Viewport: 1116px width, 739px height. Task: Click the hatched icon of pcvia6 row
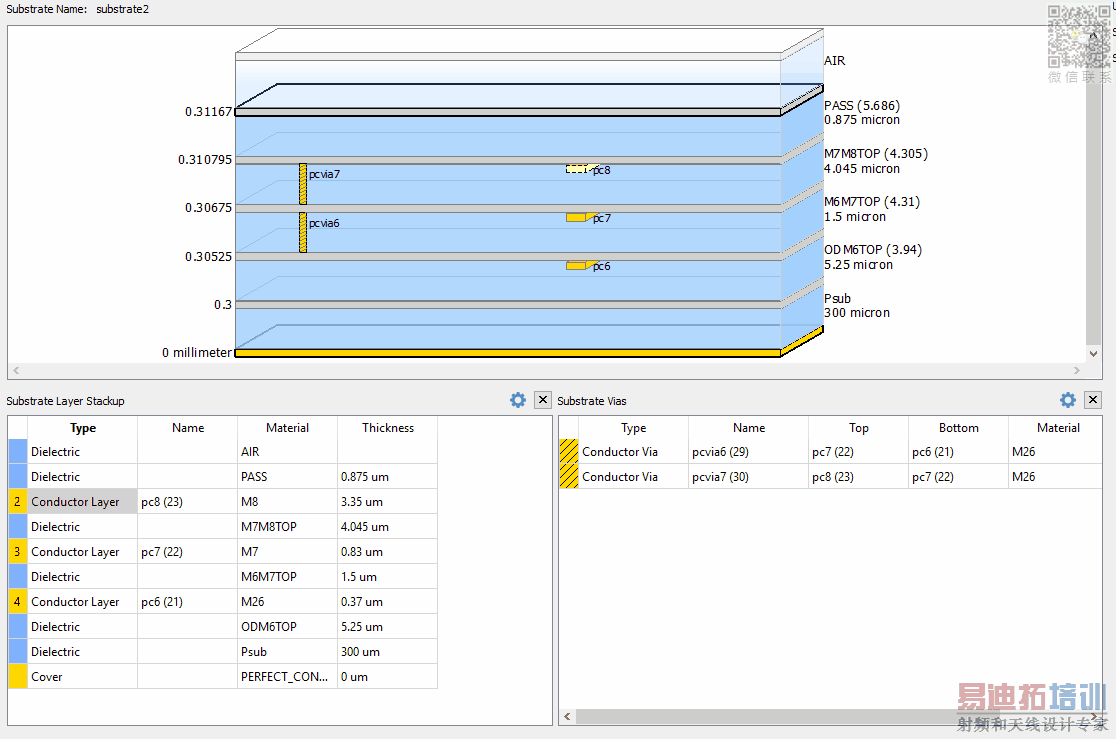(568, 452)
